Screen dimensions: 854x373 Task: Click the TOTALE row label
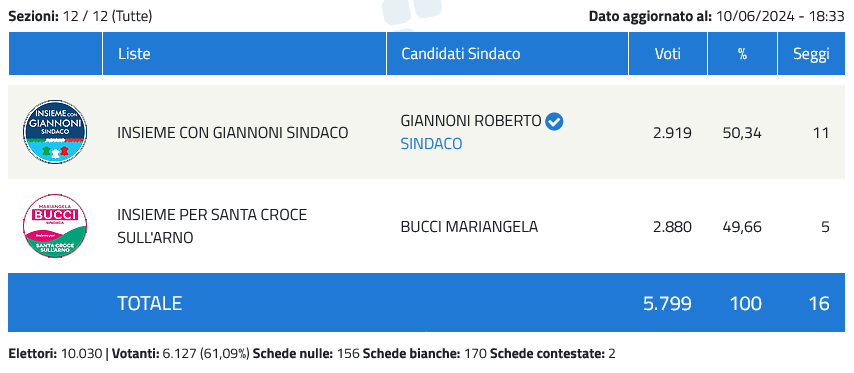tap(149, 303)
